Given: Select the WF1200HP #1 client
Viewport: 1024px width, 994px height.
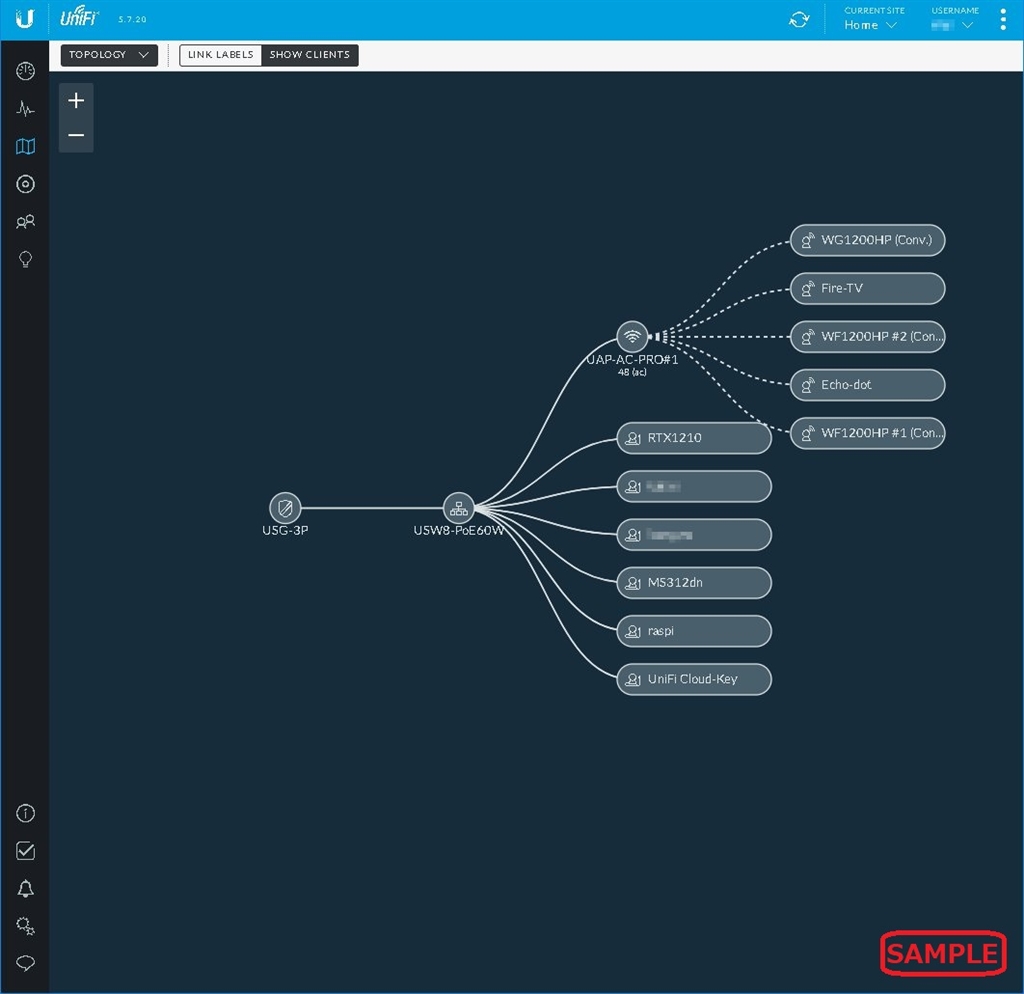Looking at the screenshot, I should click(x=867, y=433).
